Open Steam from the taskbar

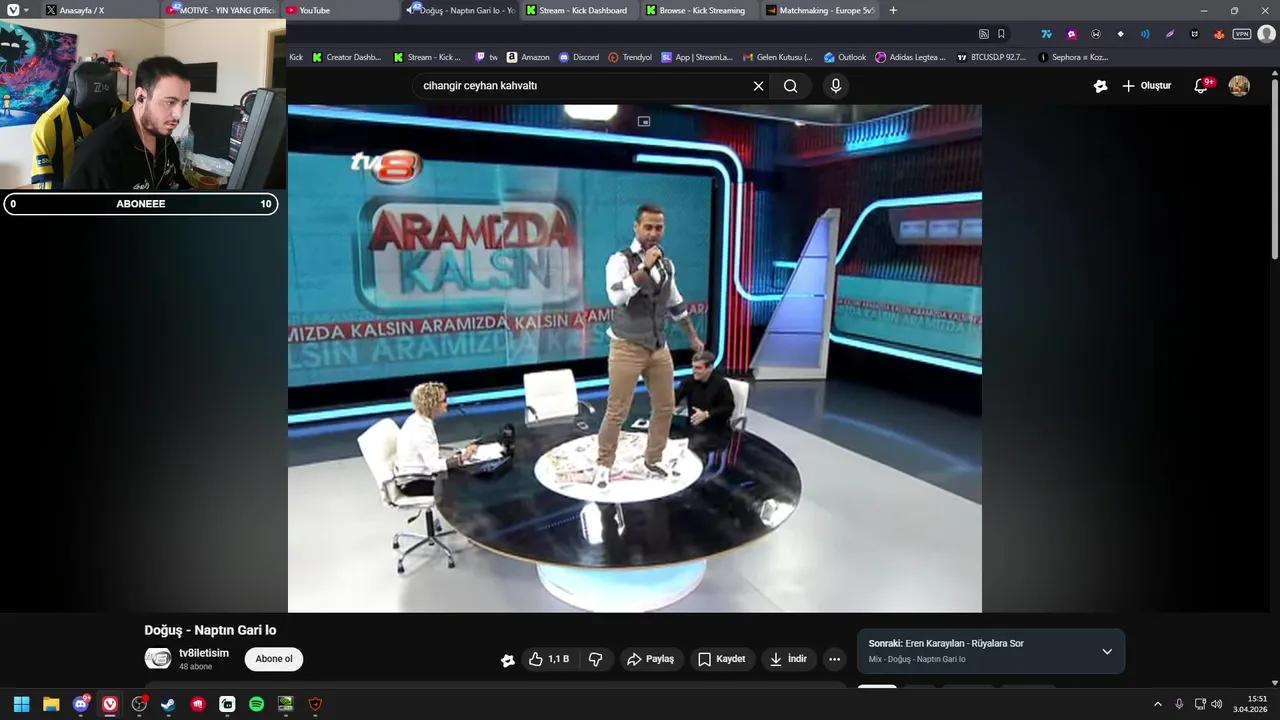168,704
